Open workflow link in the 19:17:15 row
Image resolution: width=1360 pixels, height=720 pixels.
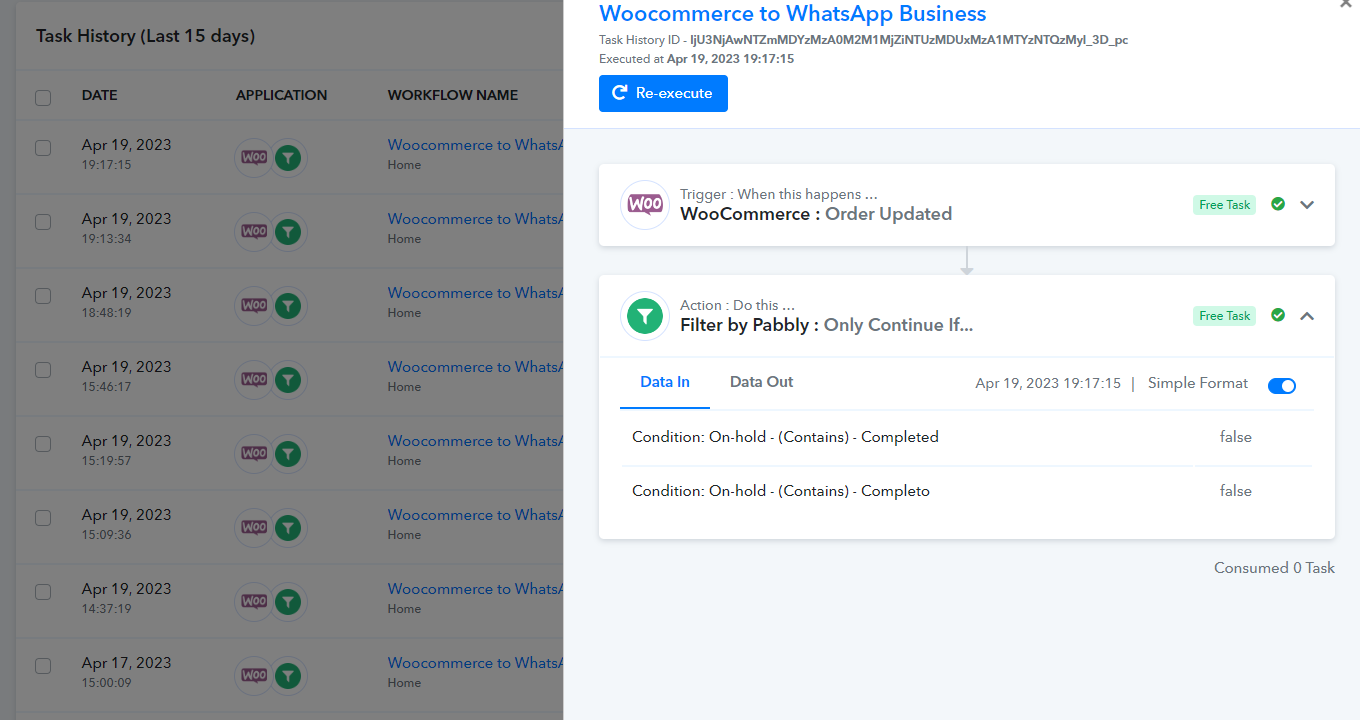click(x=476, y=145)
